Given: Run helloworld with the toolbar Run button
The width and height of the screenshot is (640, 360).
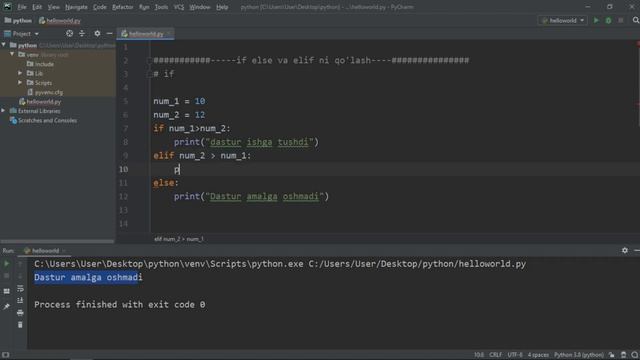Looking at the screenshot, I should [596, 20].
